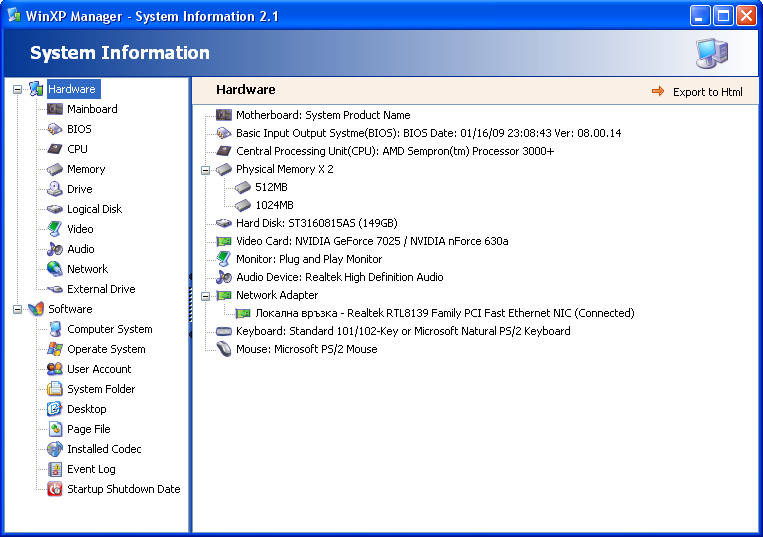Click the External Drive icon in sidebar
The image size is (763, 537).
pos(54,289)
